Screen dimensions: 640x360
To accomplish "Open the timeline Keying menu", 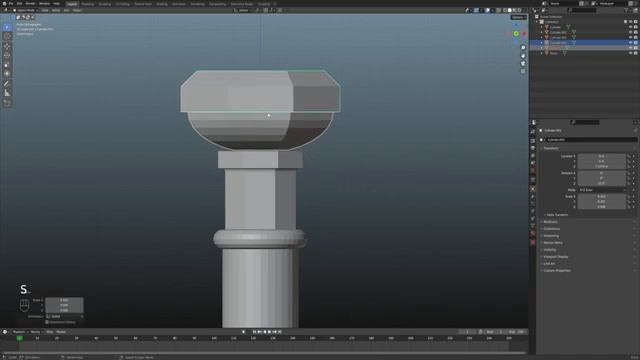I will pyautogui.click(x=36, y=332).
